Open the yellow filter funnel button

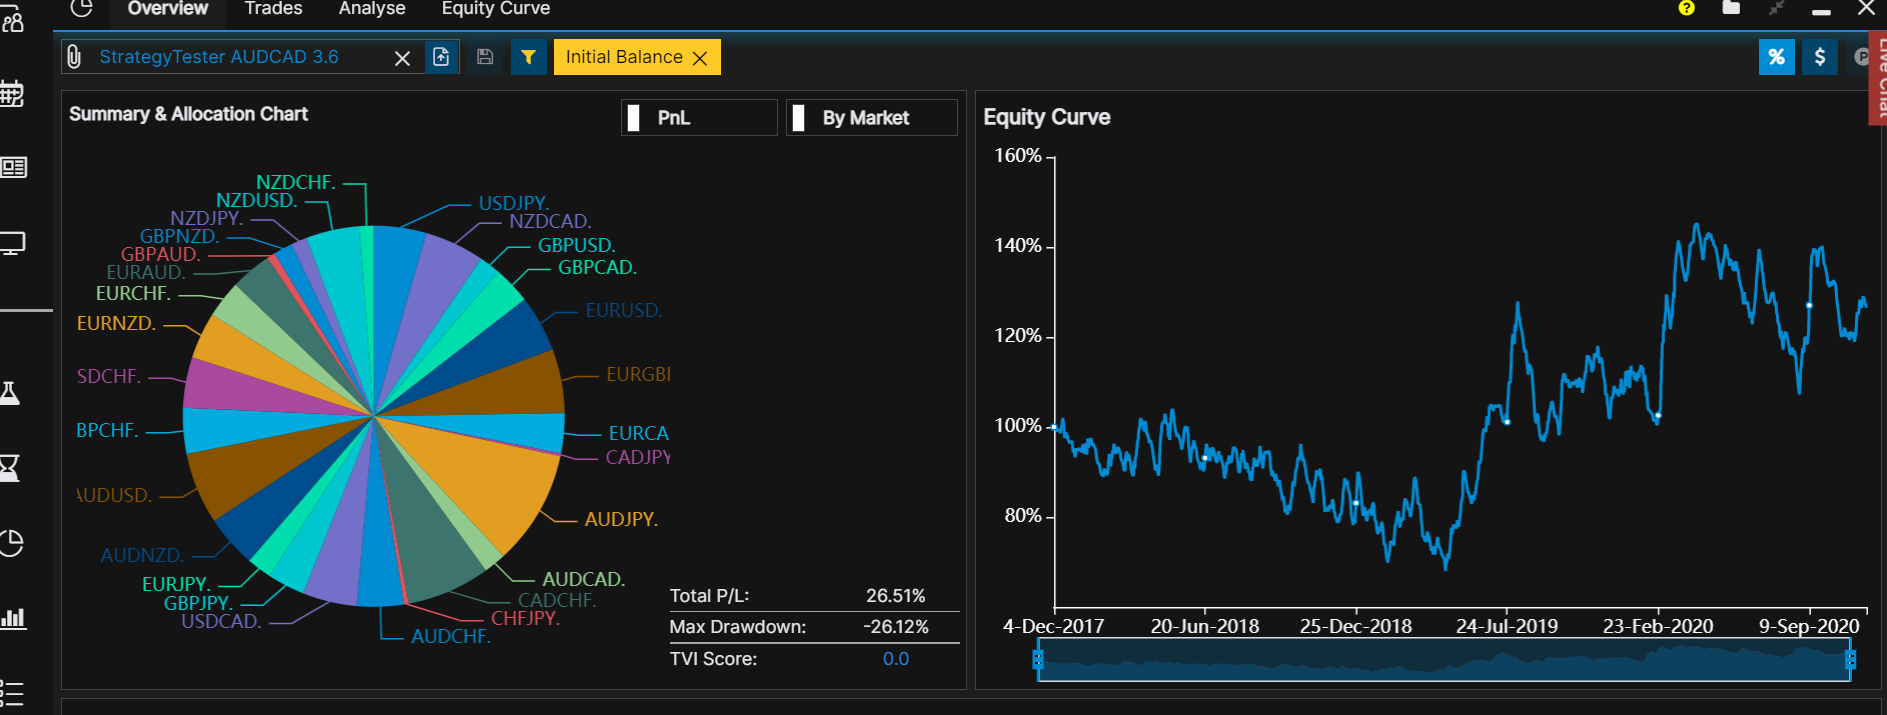[x=528, y=57]
